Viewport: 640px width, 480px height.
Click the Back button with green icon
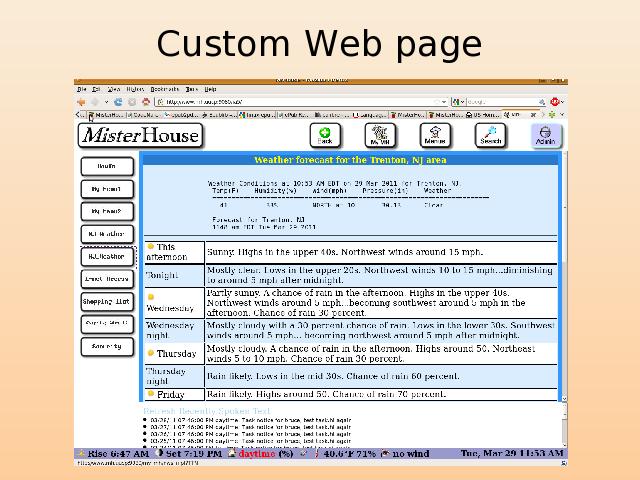point(324,135)
